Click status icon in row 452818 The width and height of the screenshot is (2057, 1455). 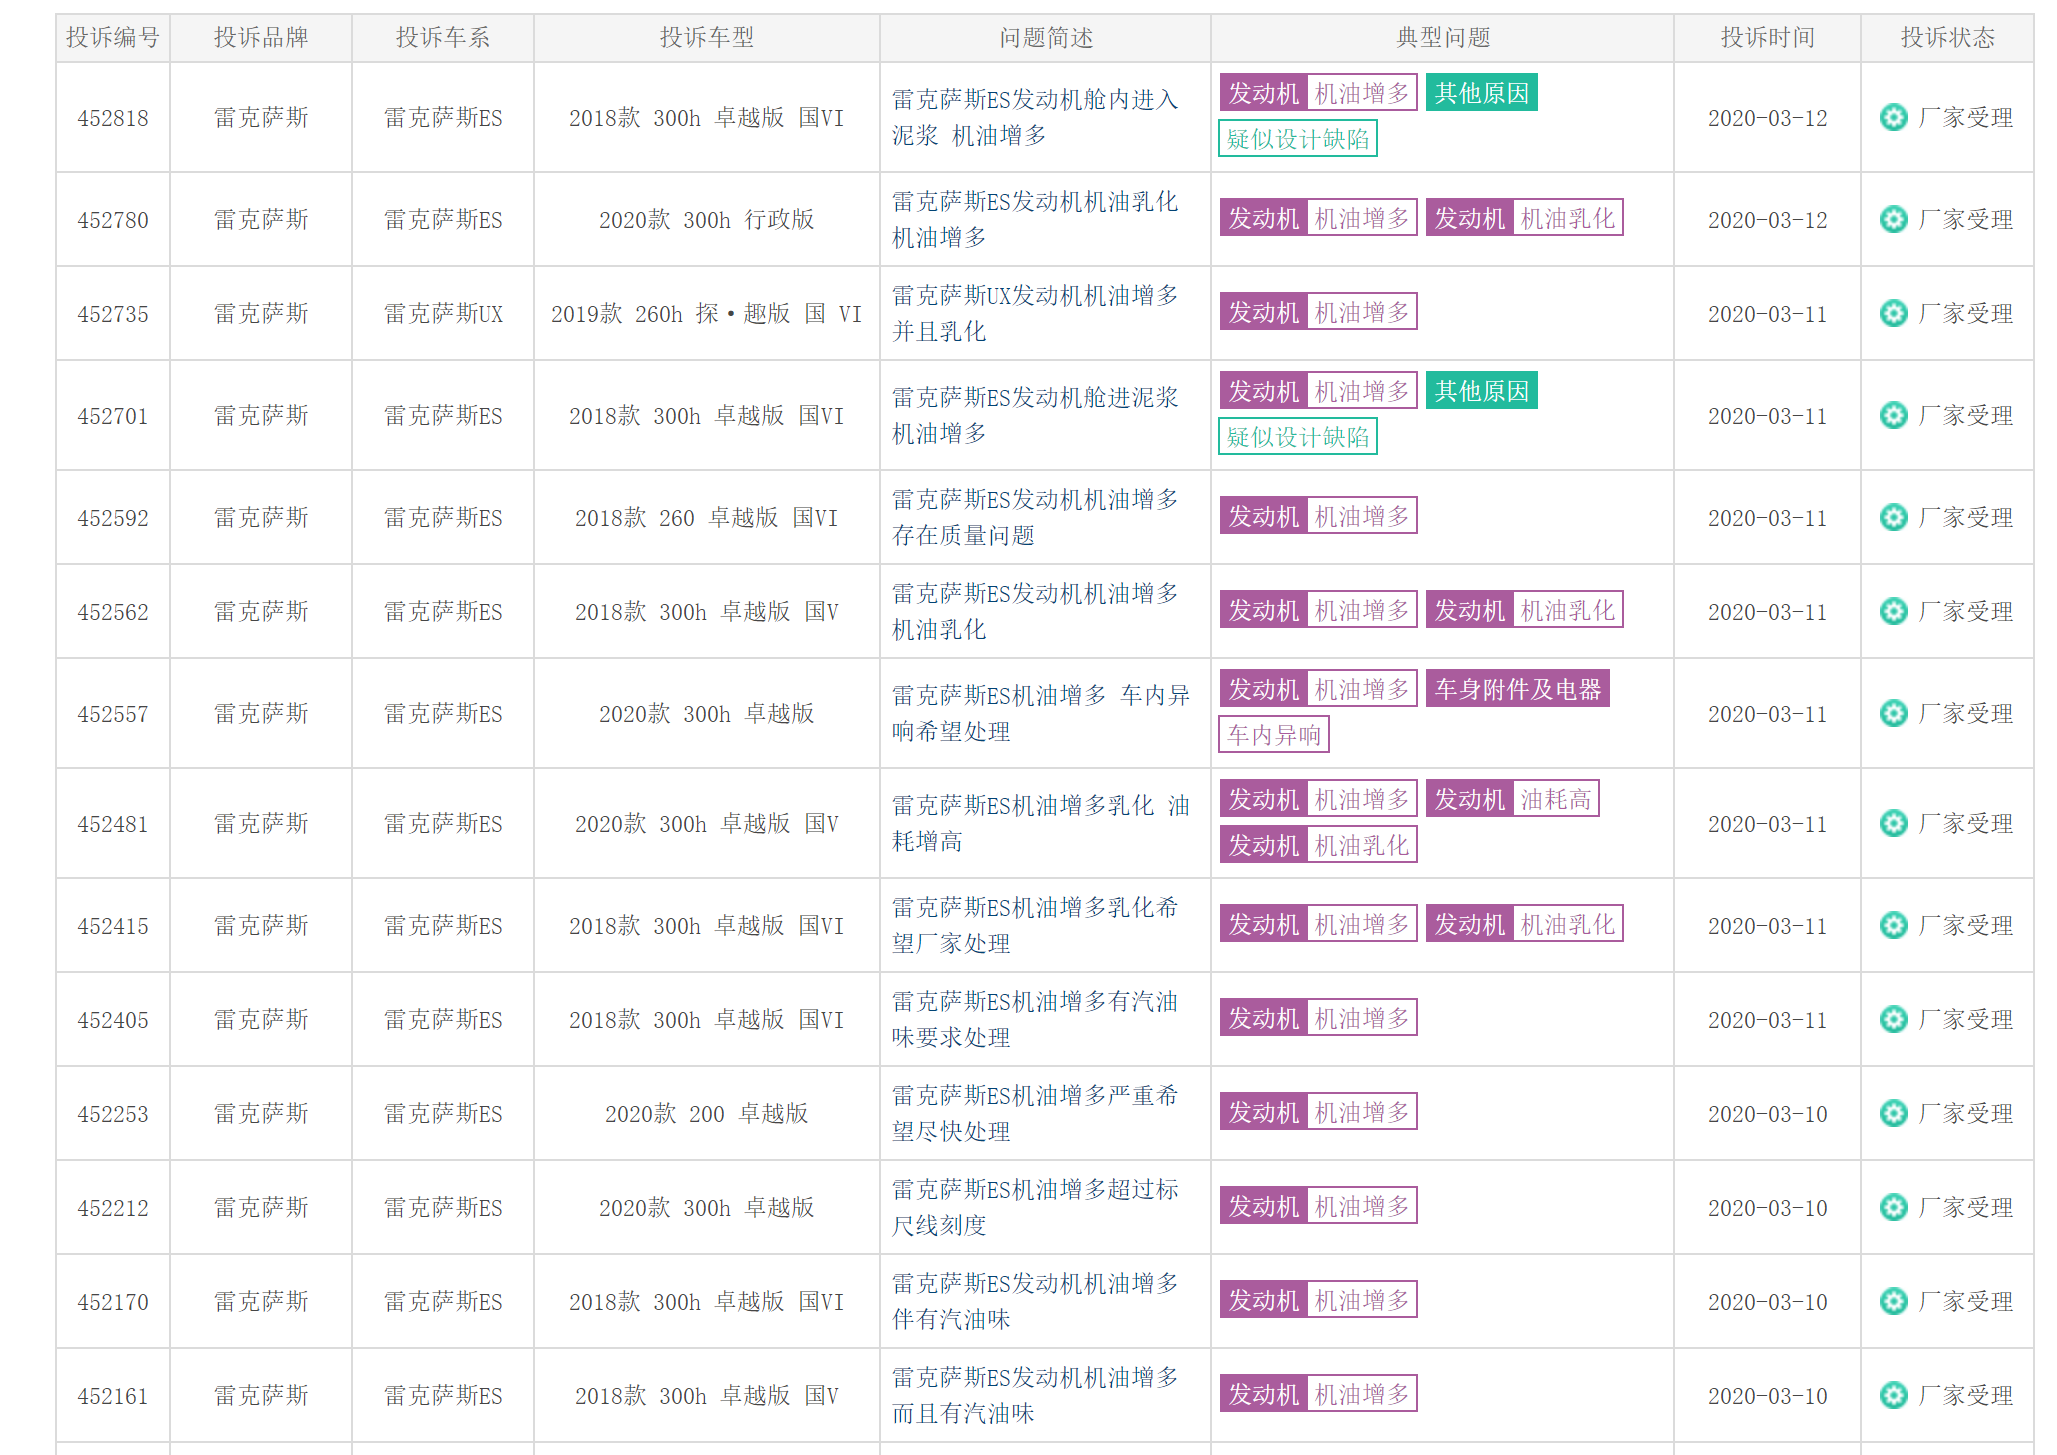(1893, 117)
